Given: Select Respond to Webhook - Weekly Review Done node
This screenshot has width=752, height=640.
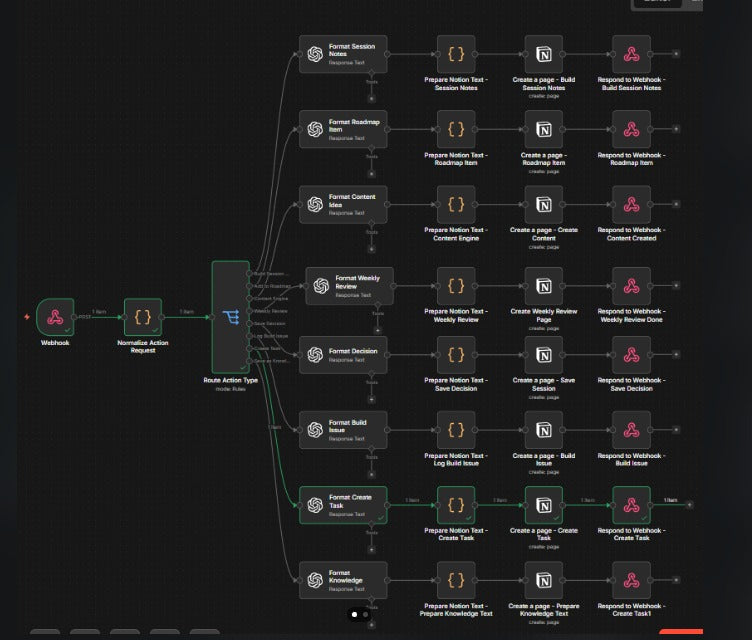Looking at the screenshot, I should (x=632, y=286).
